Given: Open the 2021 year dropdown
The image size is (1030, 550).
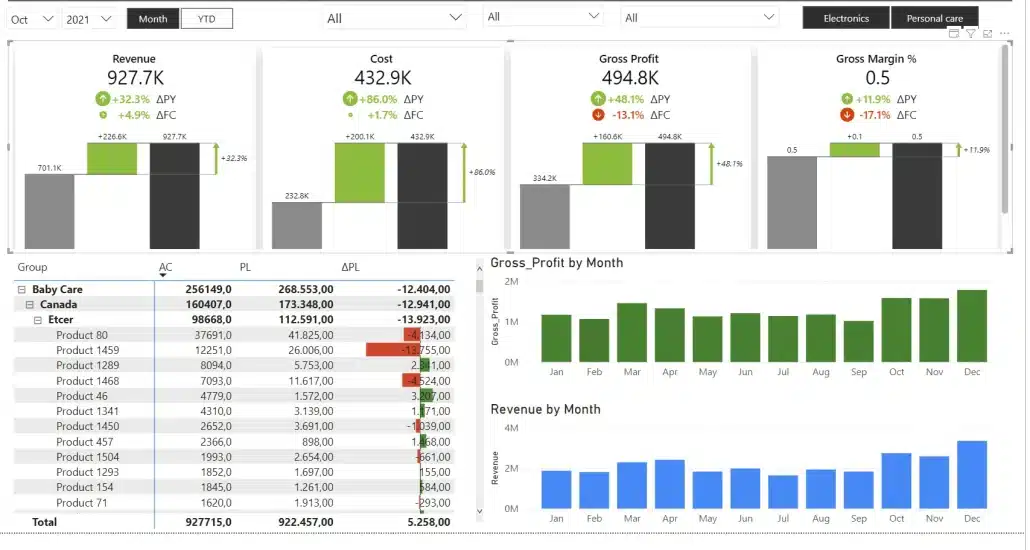Looking at the screenshot, I should 89,19.
